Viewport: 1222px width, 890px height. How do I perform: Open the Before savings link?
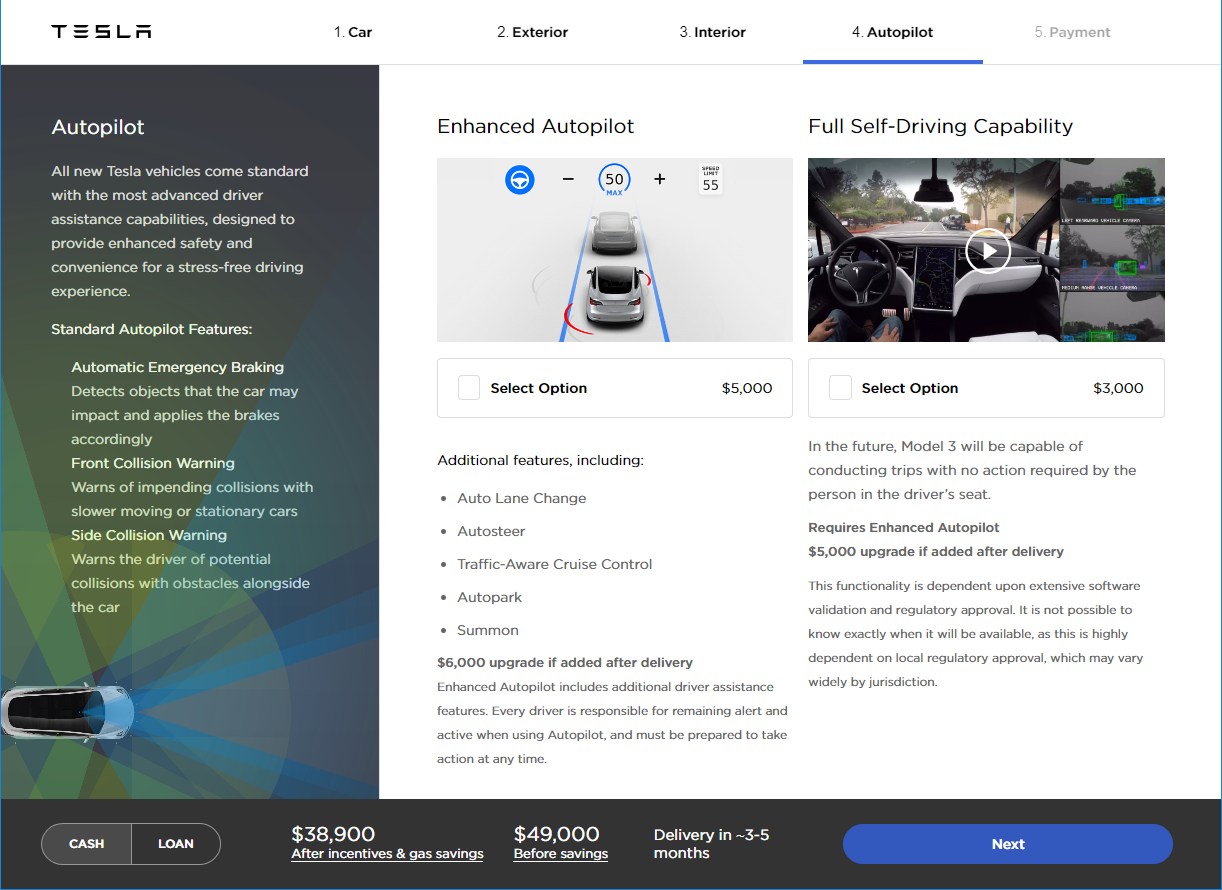tap(561, 854)
